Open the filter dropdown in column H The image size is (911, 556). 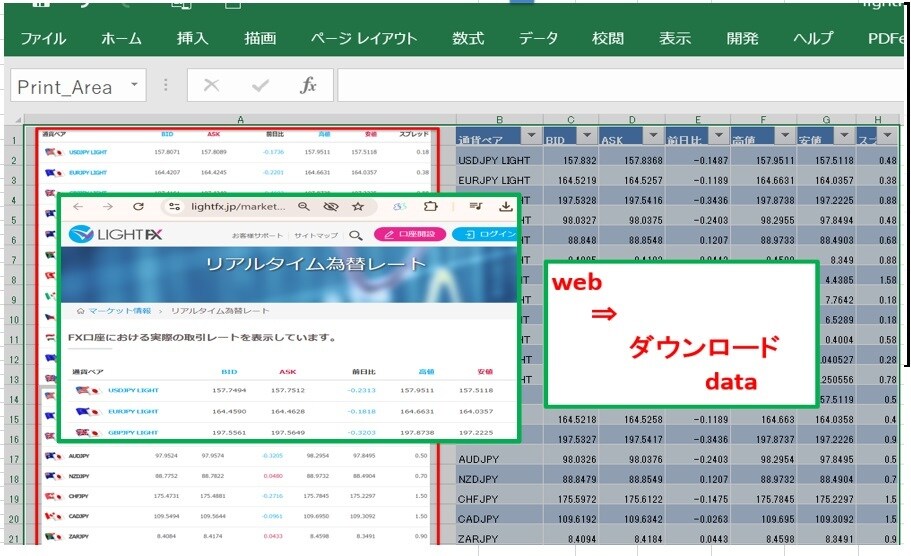pos(888,136)
